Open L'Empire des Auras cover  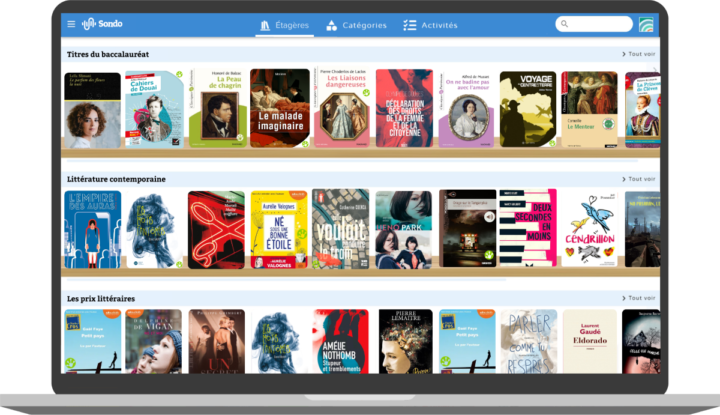tap(93, 230)
